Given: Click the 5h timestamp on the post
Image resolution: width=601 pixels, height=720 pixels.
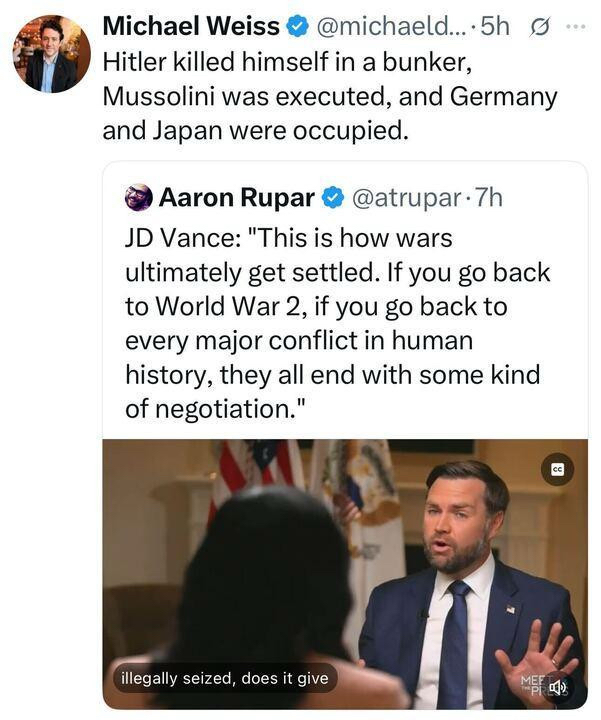Looking at the screenshot, I should click(x=495, y=25).
